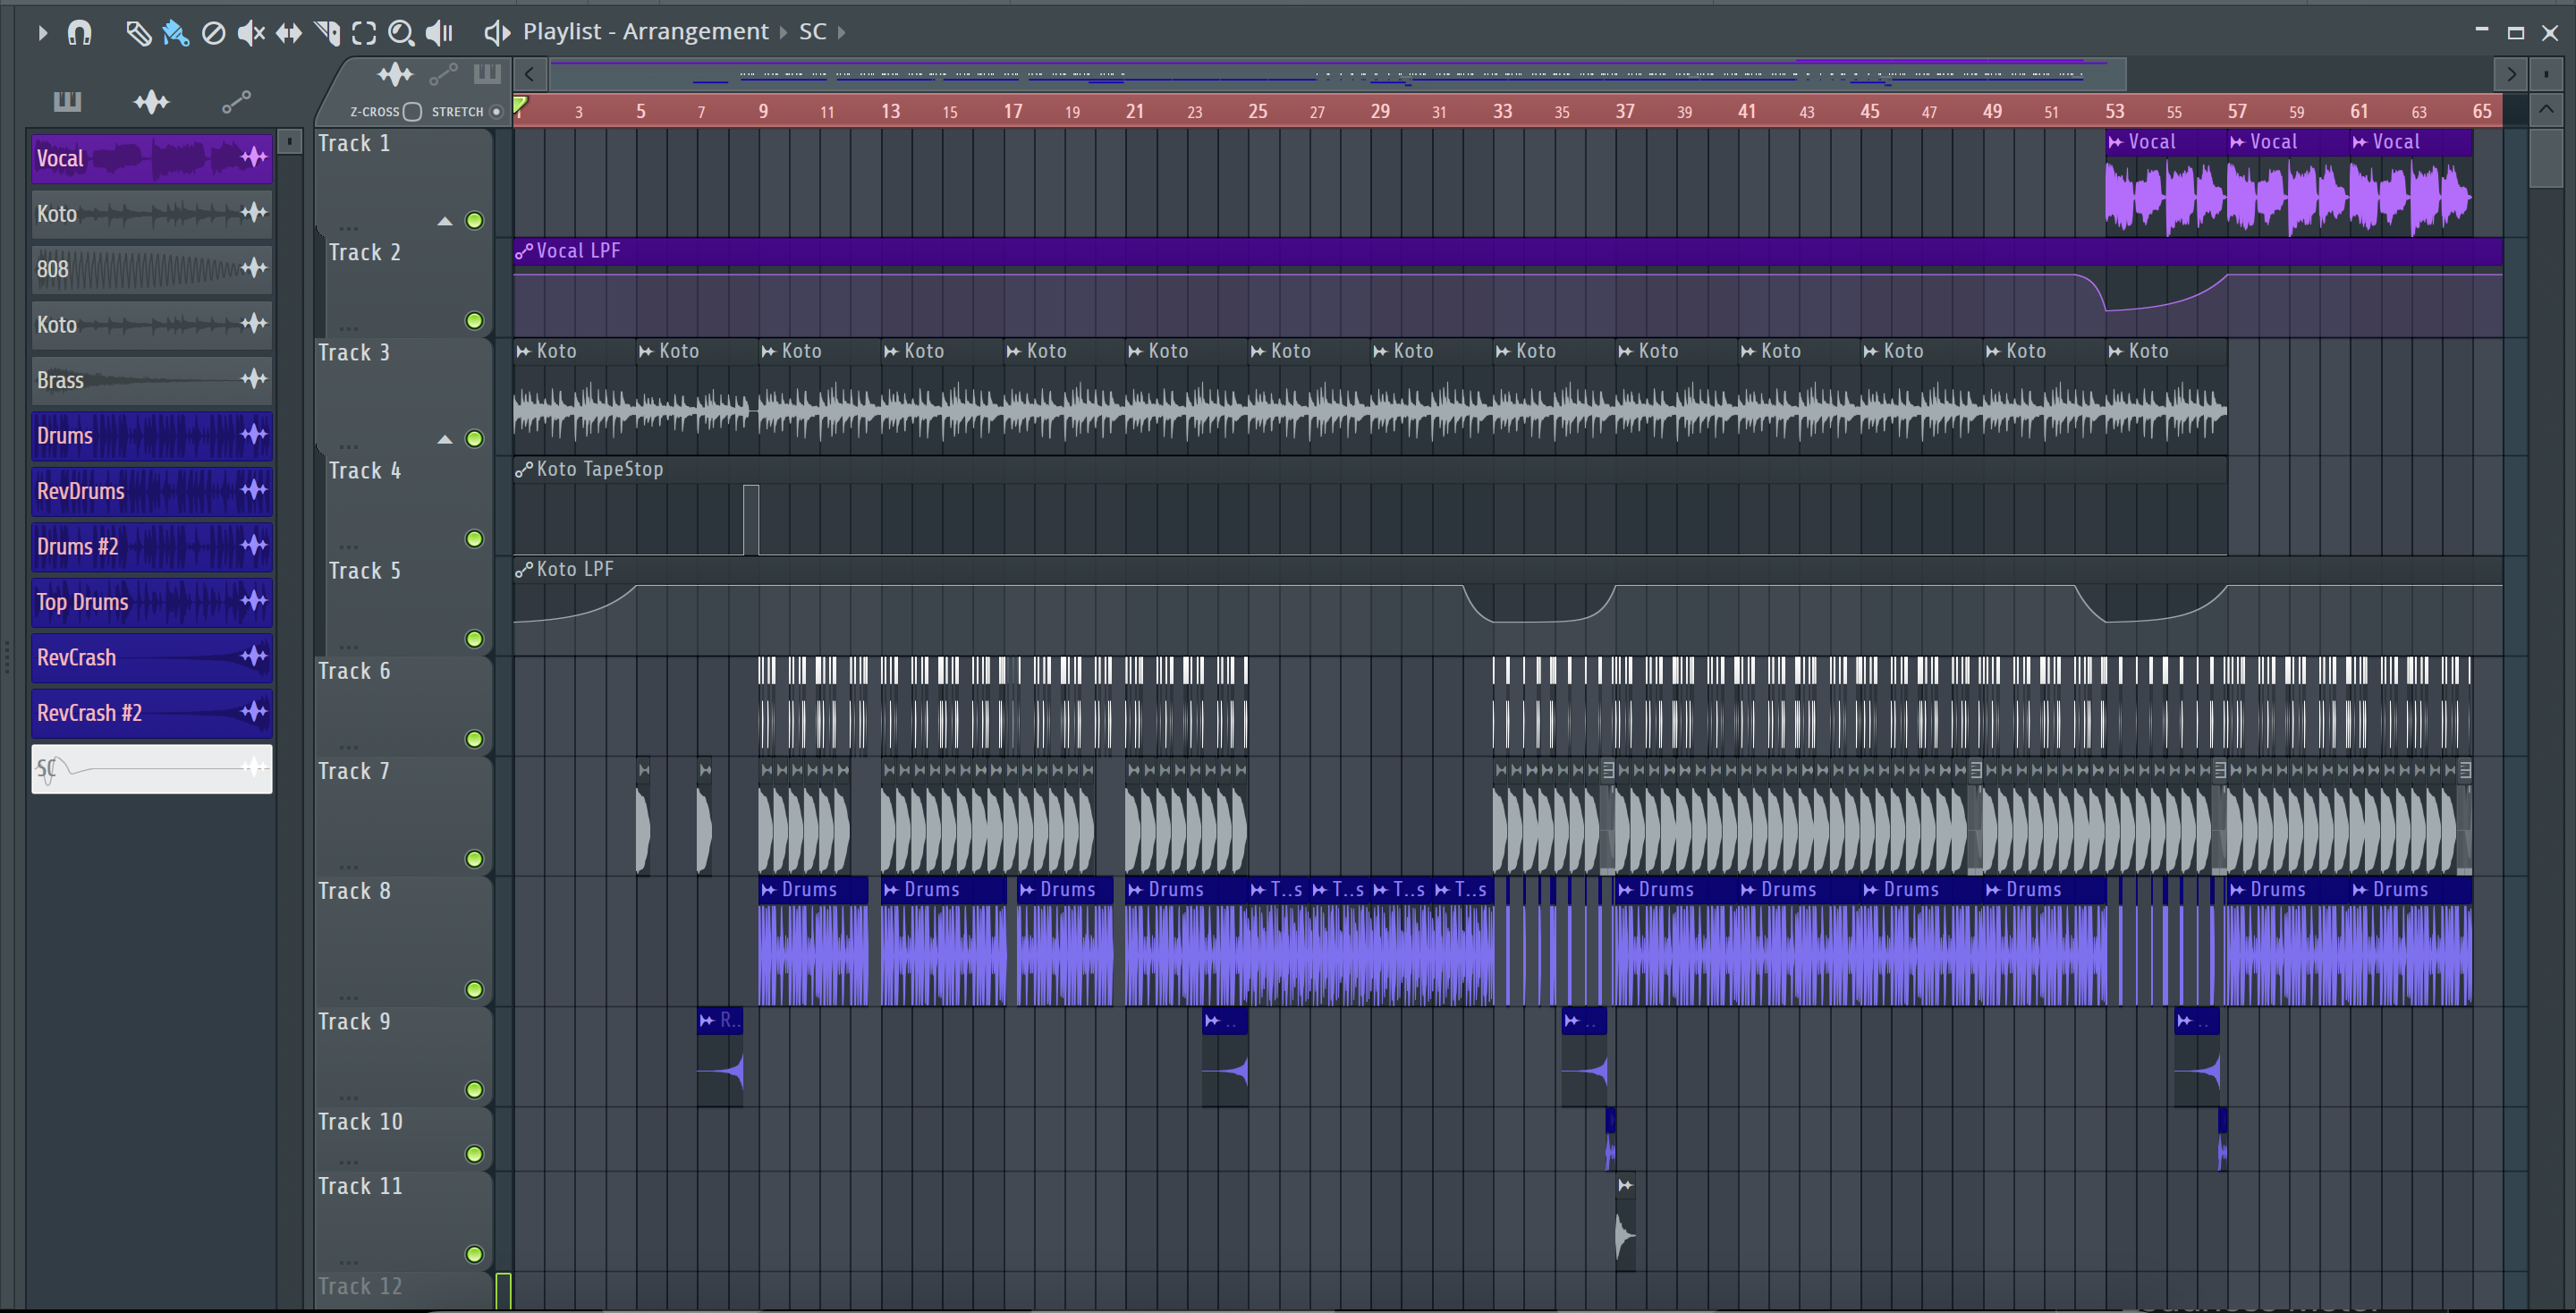
Task: Click the Track 7 label
Action: click(354, 771)
